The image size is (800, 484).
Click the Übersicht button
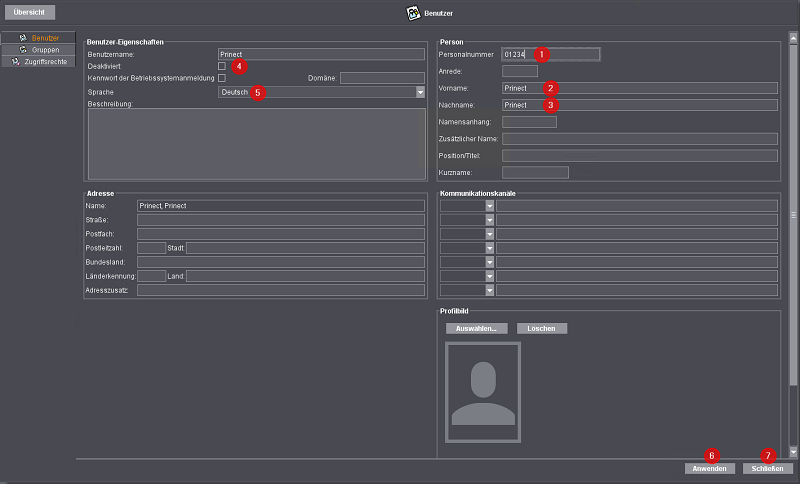[x=28, y=13]
